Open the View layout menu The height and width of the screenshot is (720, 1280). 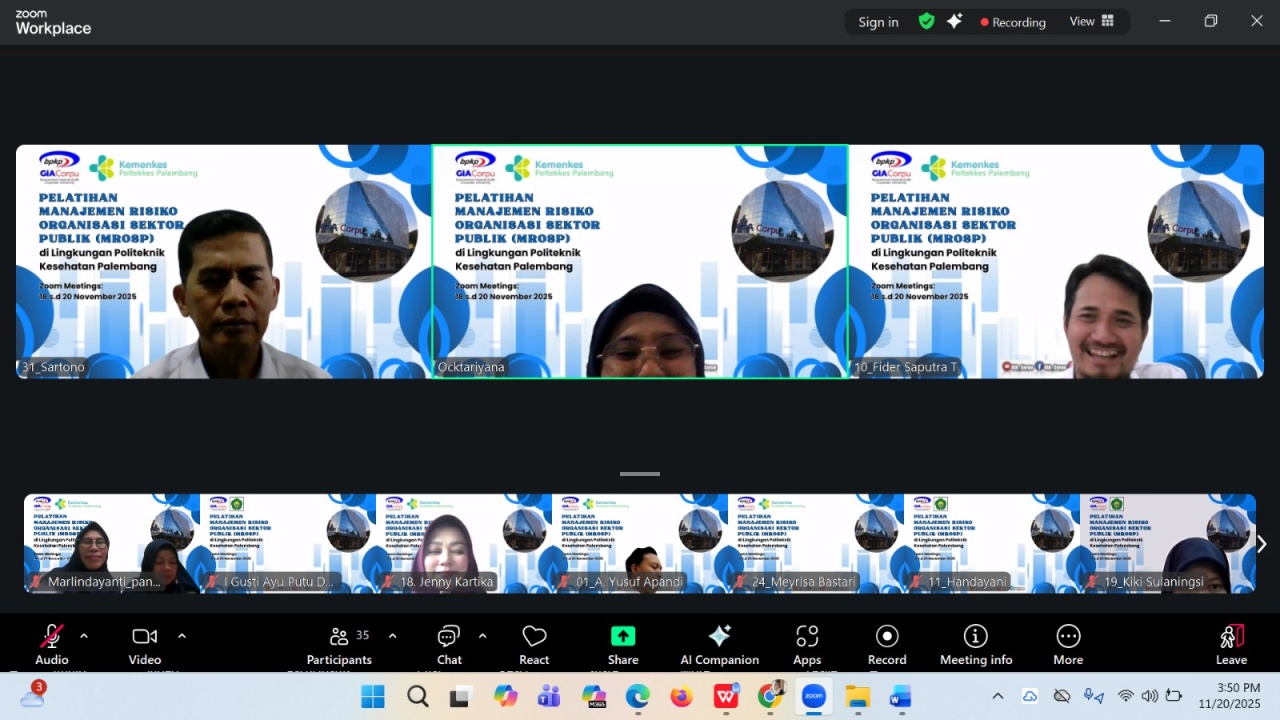[1092, 21]
